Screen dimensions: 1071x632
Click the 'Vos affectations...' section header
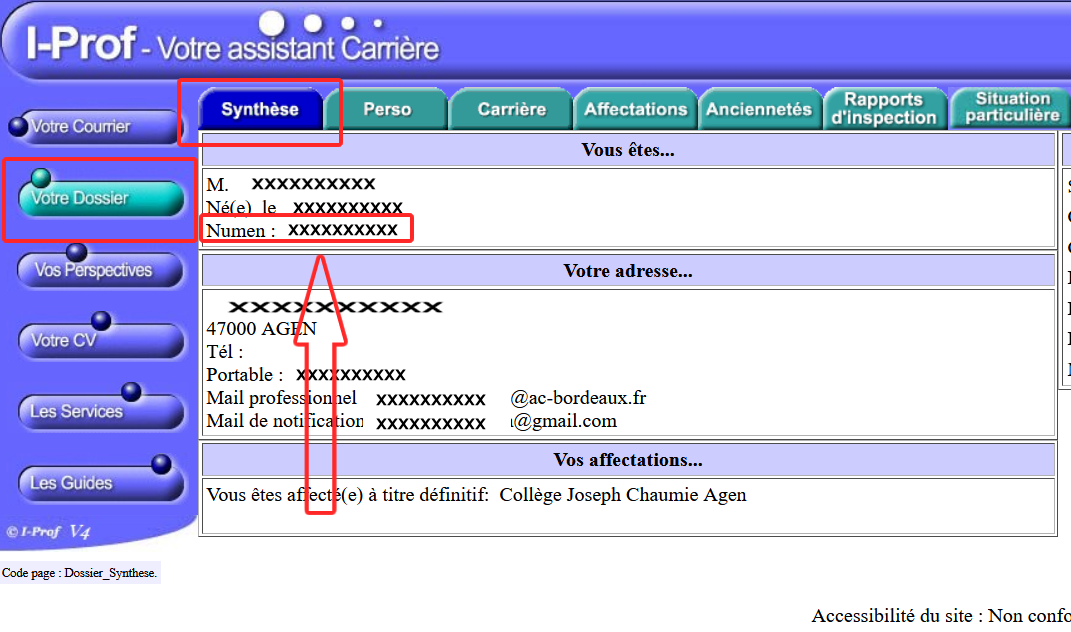(628, 460)
